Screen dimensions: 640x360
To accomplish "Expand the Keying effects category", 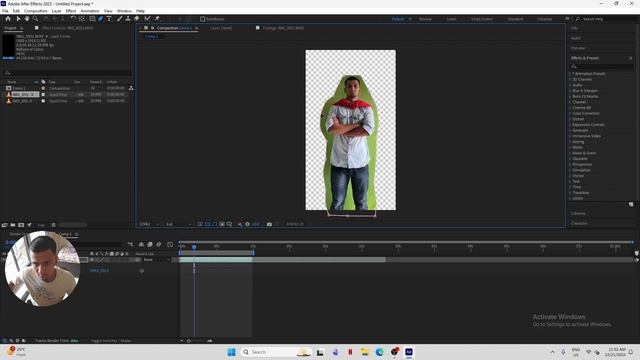I will [x=570, y=142].
